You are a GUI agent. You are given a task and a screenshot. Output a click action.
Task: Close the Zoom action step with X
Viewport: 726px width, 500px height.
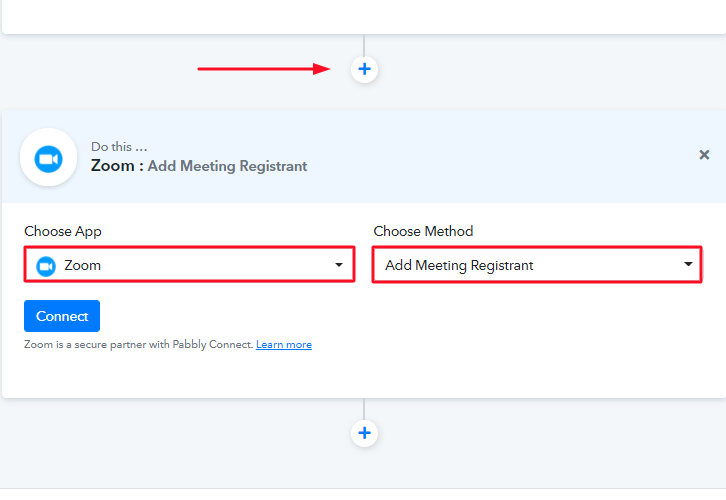[x=704, y=155]
